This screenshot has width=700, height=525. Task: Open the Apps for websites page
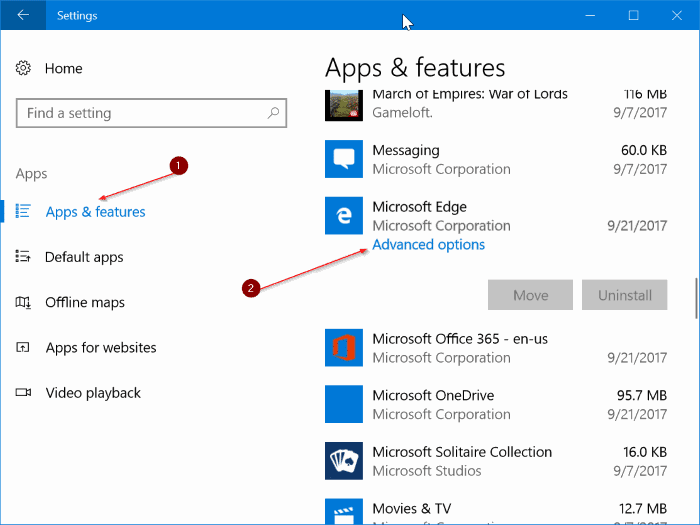101,347
